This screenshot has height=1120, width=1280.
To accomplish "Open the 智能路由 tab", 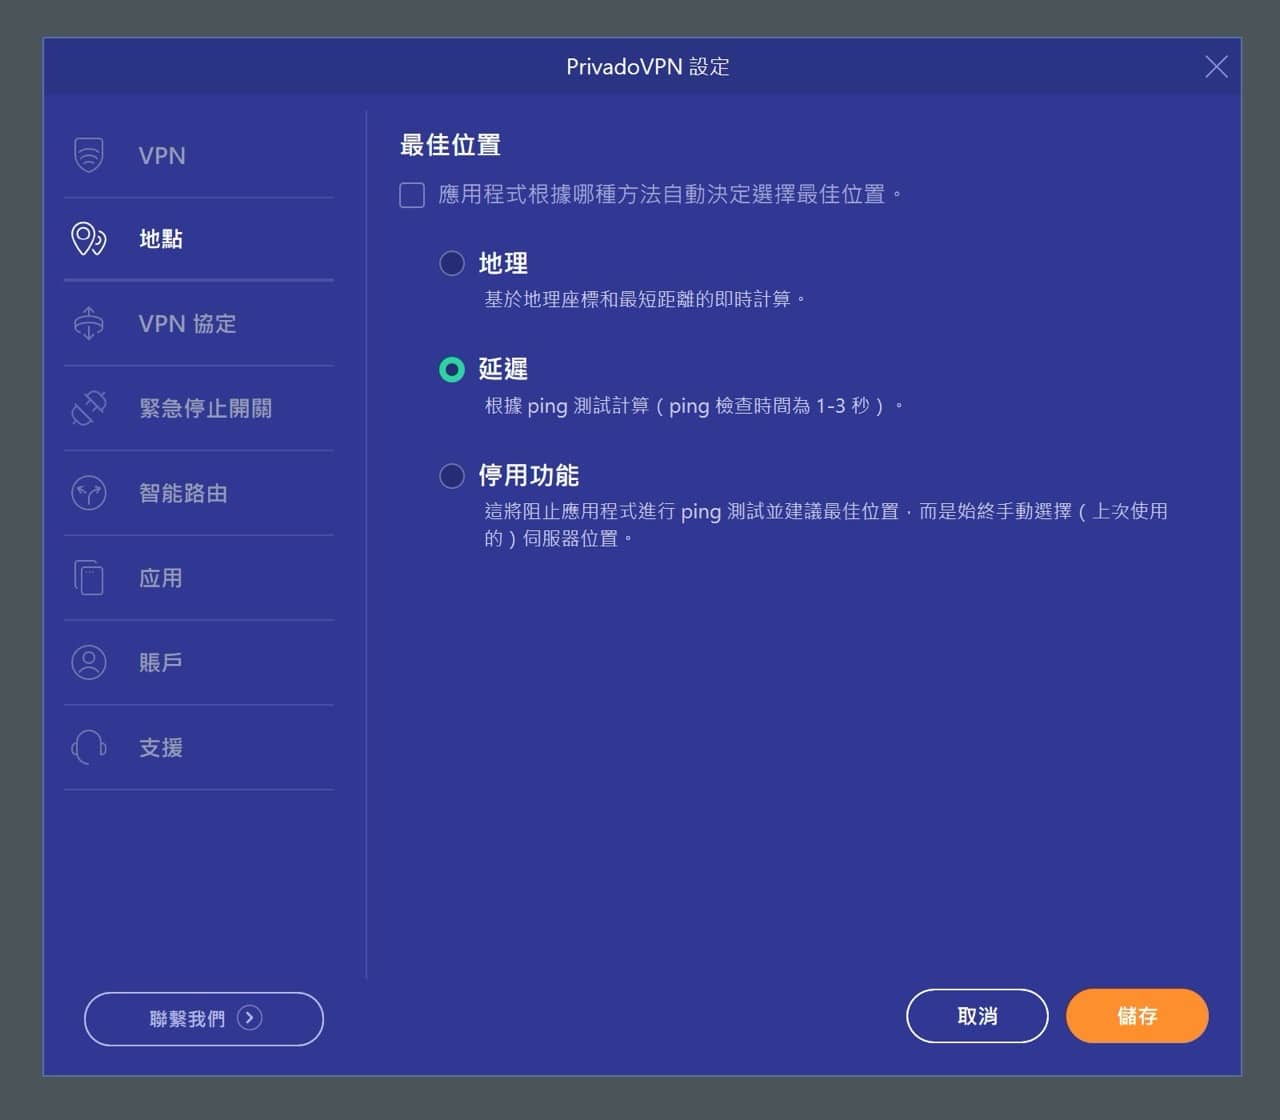I will click(x=199, y=493).
